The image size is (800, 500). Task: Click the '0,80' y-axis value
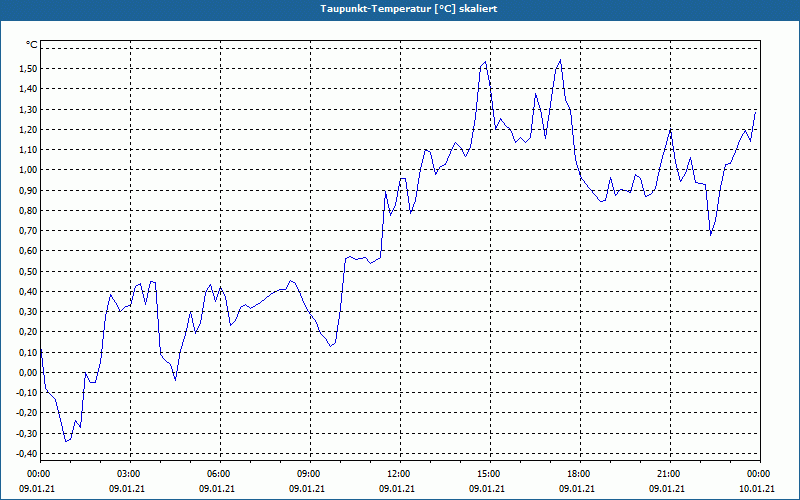pyautogui.click(x=29, y=210)
